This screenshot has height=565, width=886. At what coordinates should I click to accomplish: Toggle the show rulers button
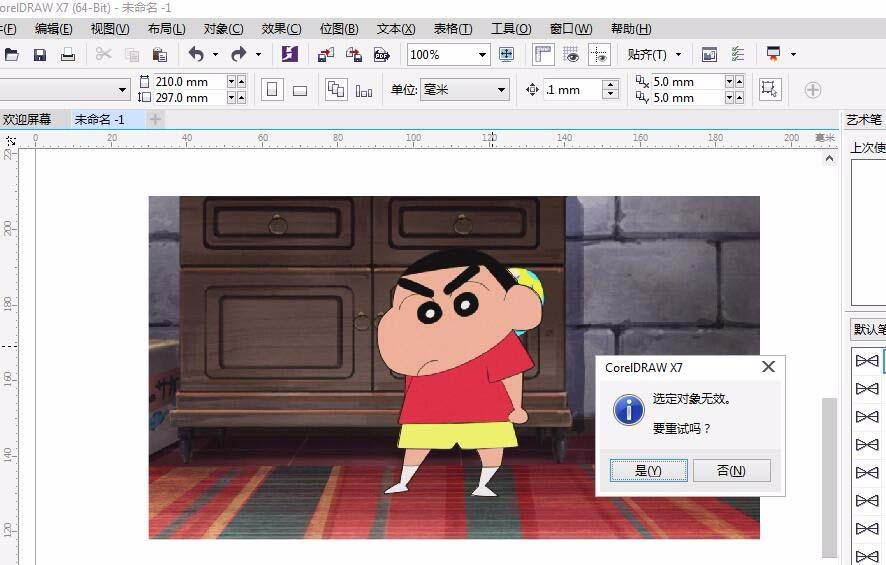[x=542, y=54]
